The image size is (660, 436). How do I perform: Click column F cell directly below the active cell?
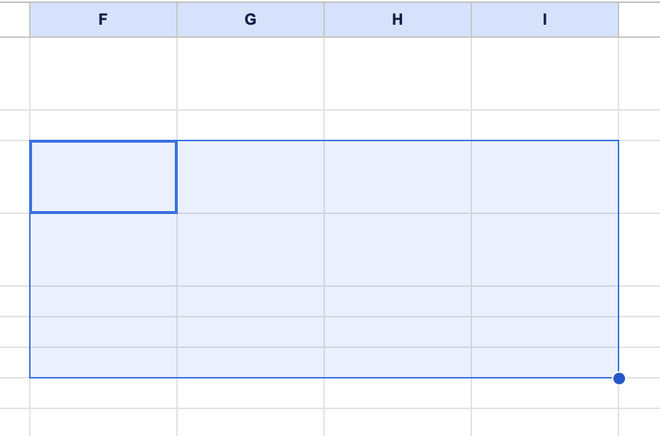point(103,249)
